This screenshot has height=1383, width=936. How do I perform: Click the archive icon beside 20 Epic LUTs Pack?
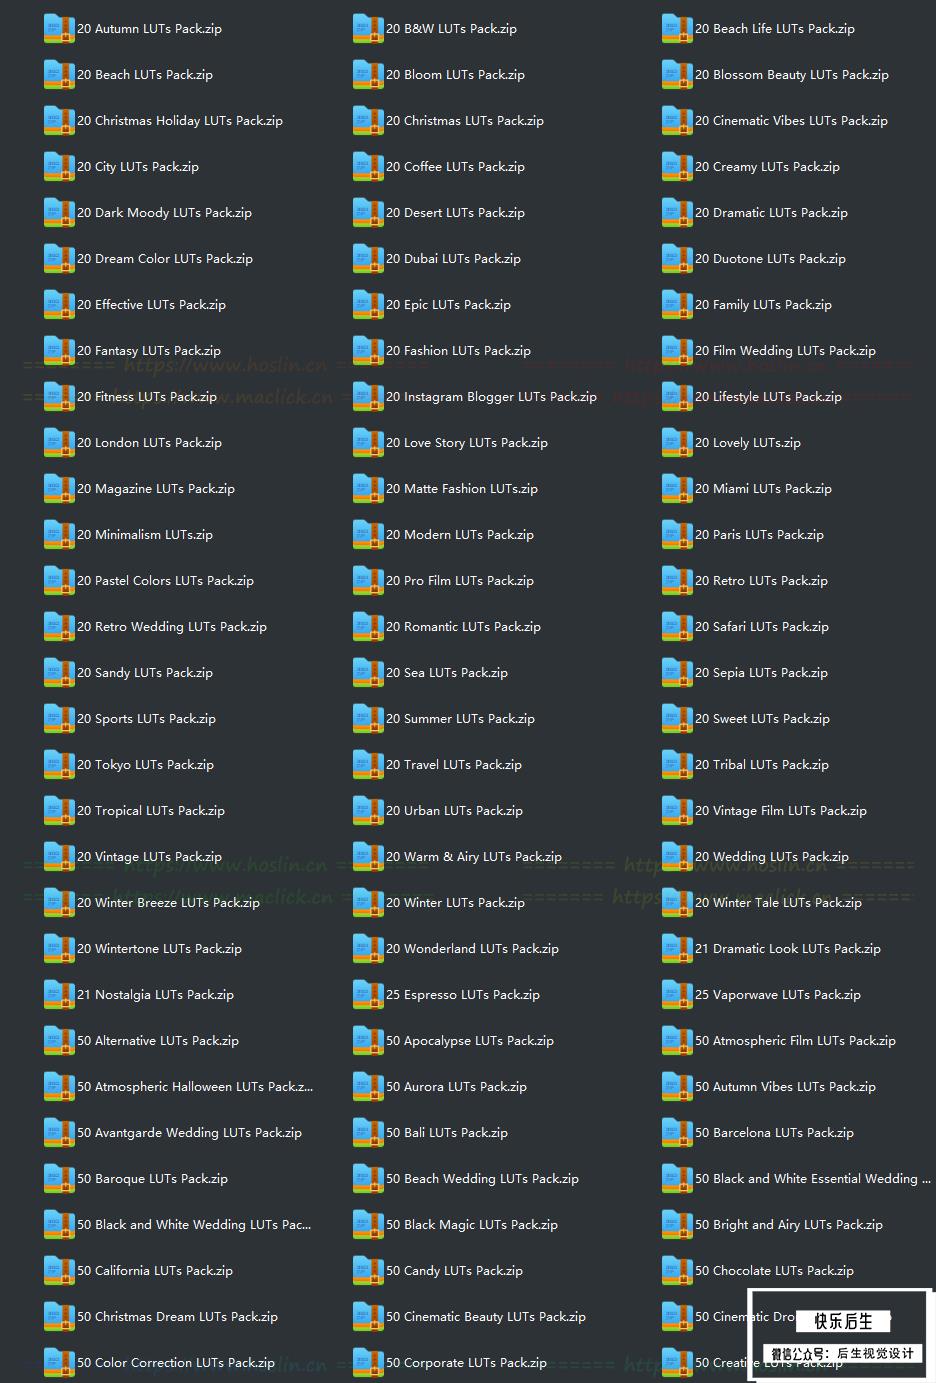point(368,305)
